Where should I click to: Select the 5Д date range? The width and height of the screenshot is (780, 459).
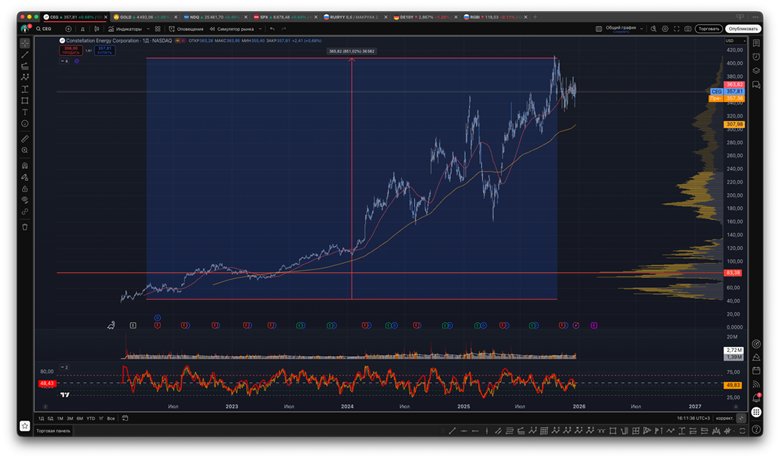[50, 418]
